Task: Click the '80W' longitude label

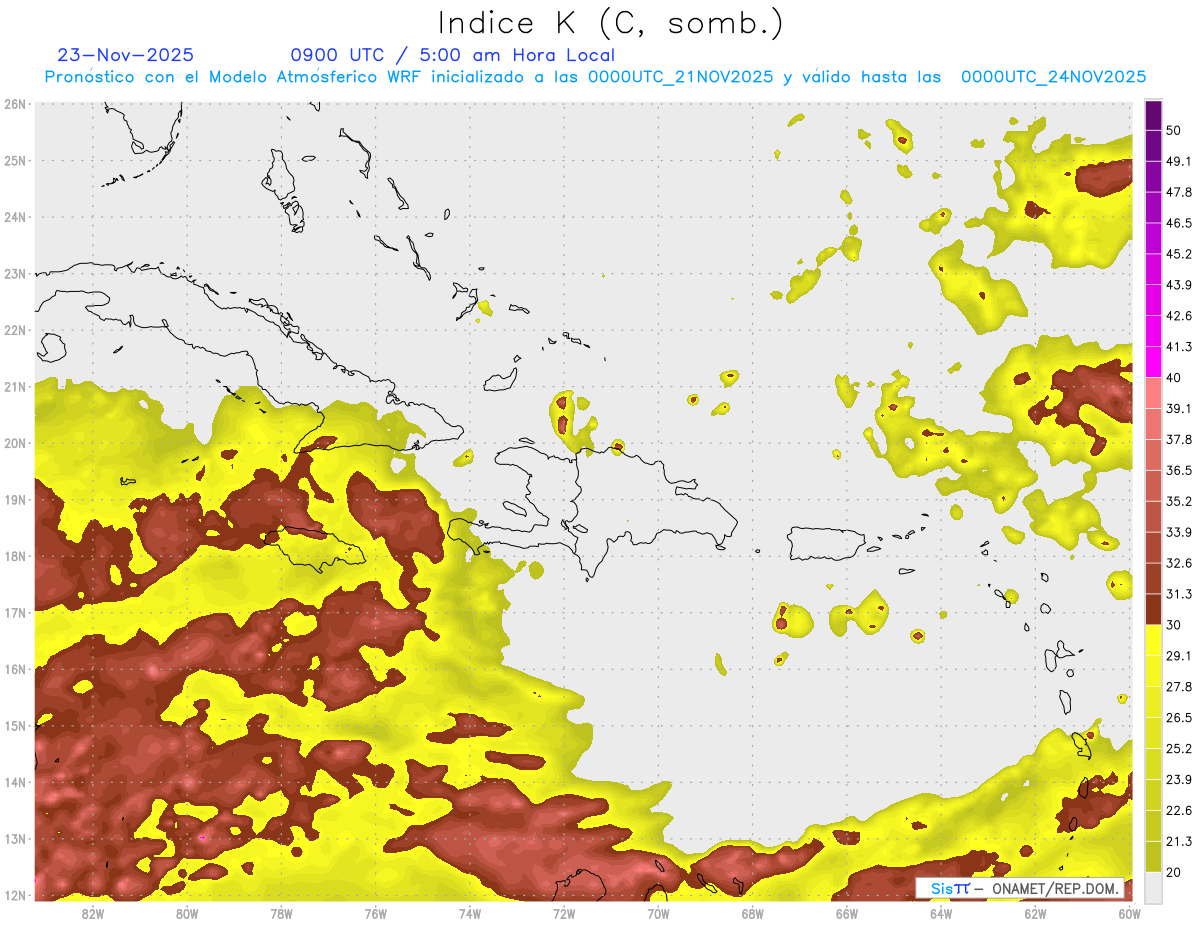Action: tap(187, 913)
